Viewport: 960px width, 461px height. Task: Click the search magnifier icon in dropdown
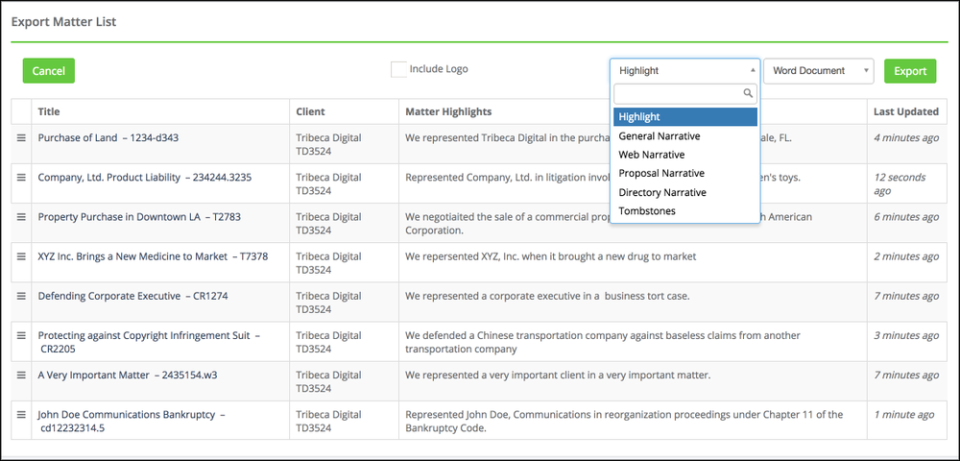(x=747, y=93)
